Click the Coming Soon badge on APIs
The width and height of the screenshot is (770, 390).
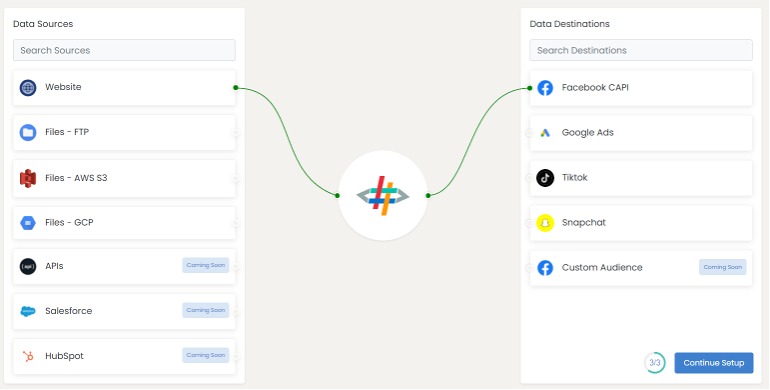tap(206, 265)
